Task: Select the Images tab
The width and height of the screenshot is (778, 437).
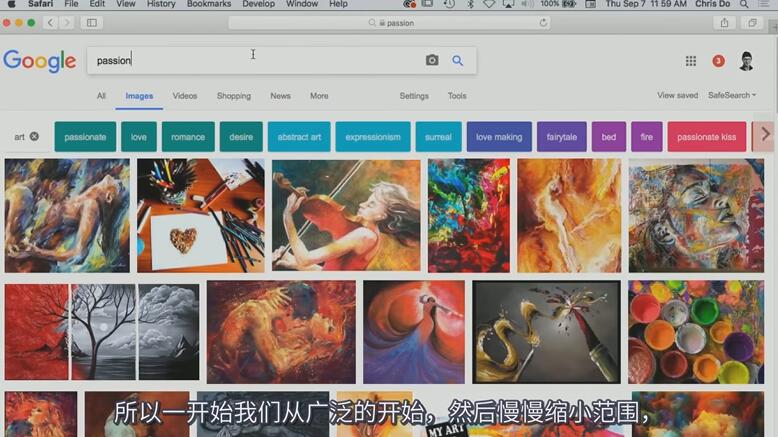Action: 139,96
